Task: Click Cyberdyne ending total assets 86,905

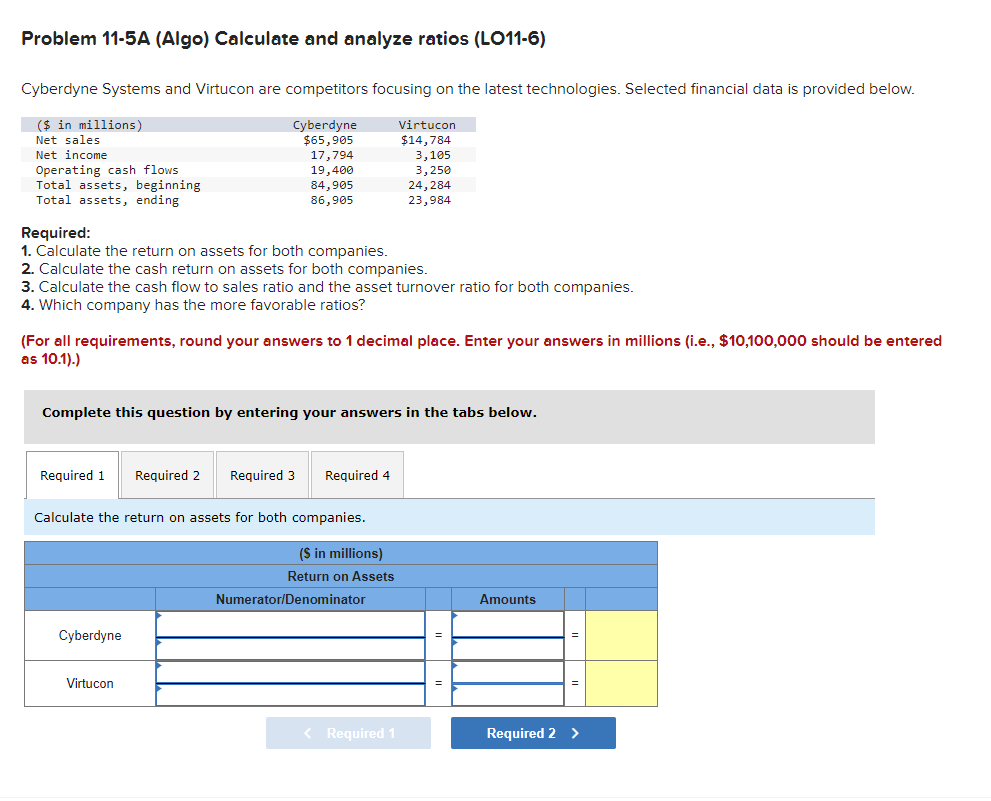Action: tap(332, 200)
